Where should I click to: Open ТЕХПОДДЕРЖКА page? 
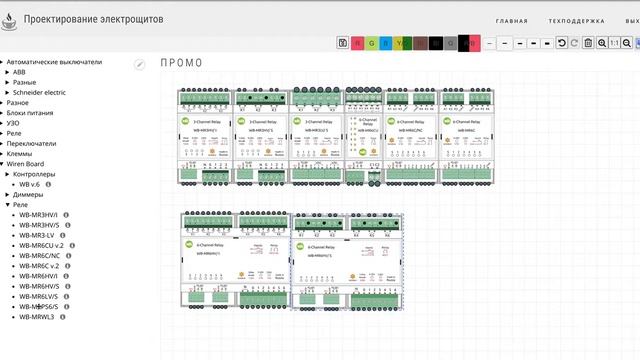click(576, 21)
